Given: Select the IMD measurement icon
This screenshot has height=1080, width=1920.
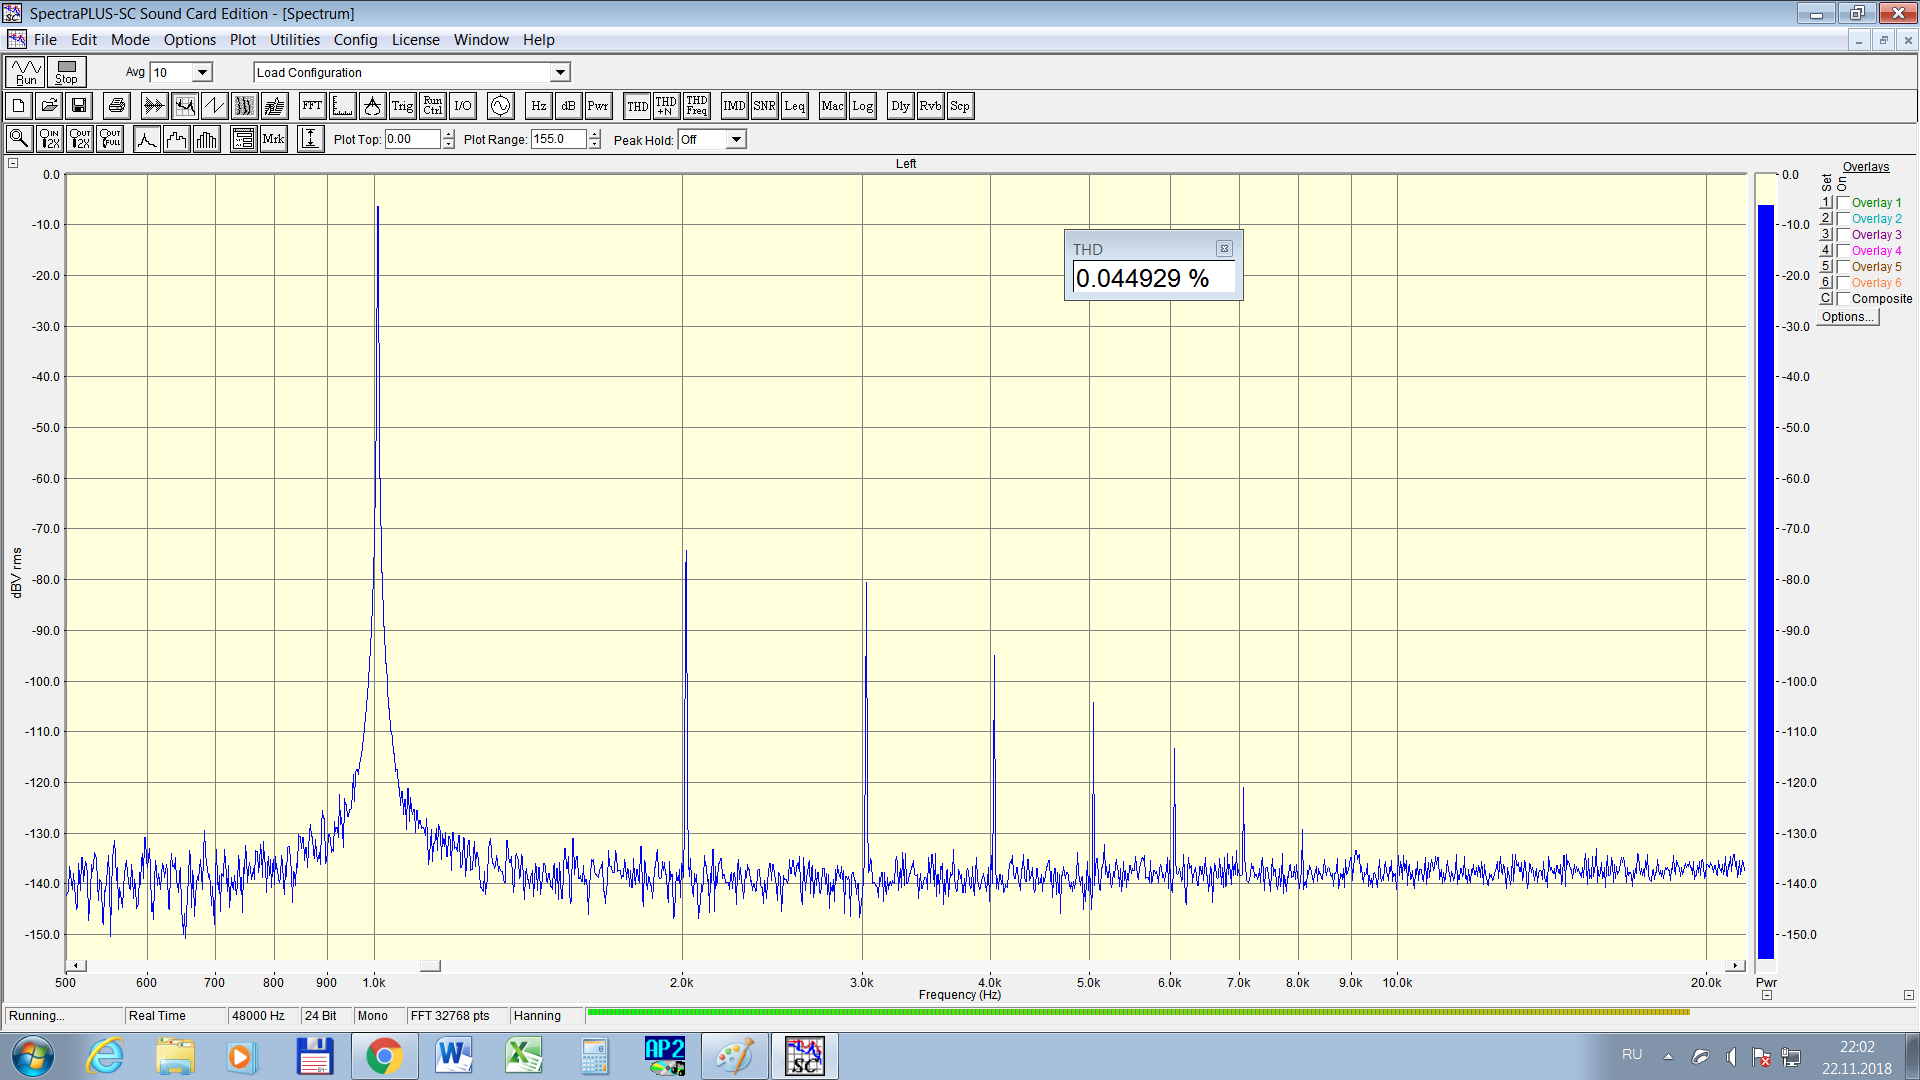Looking at the screenshot, I should coord(734,106).
